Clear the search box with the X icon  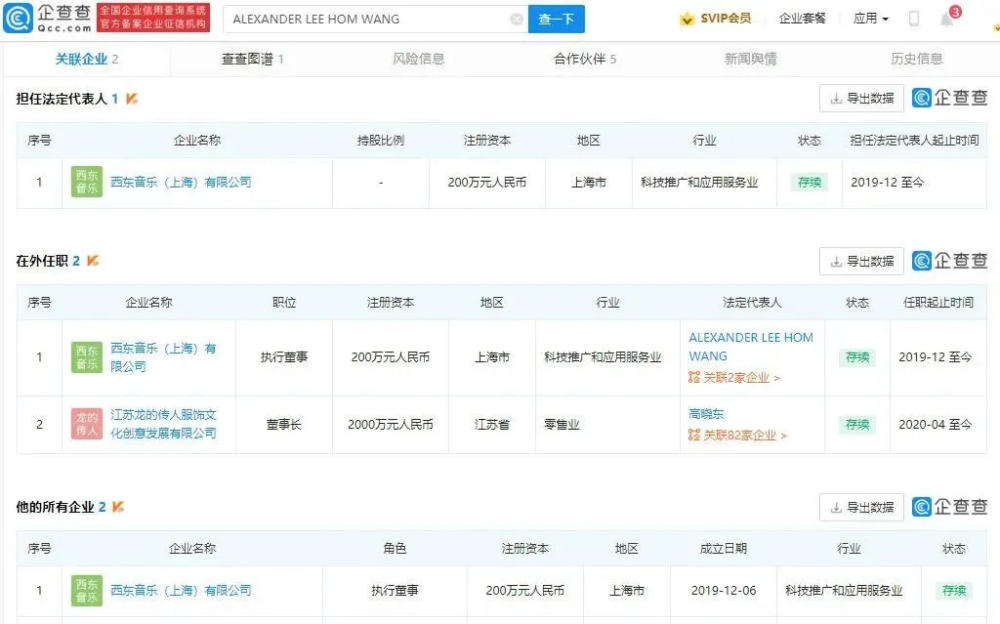pos(517,19)
